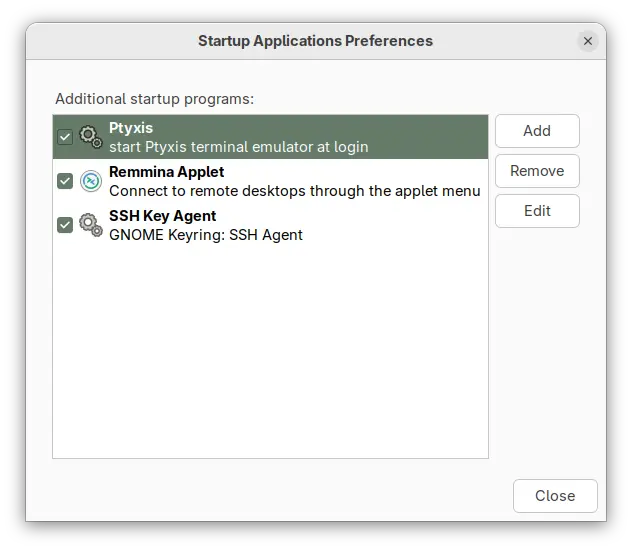The height and width of the screenshot is (550, 632).
Task: Select the SSH Key Agent entry name
Action: (x=162, y=216)
